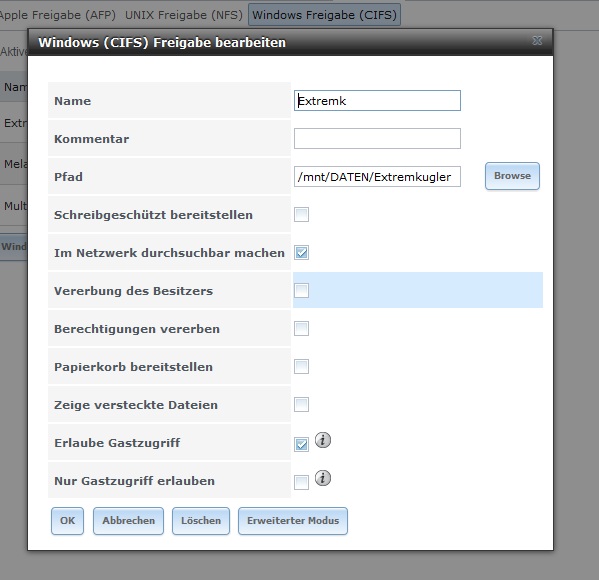Viewport: 599px width, 580px height.
Task: Click the Abbrechen button
Action: point(128,521)
